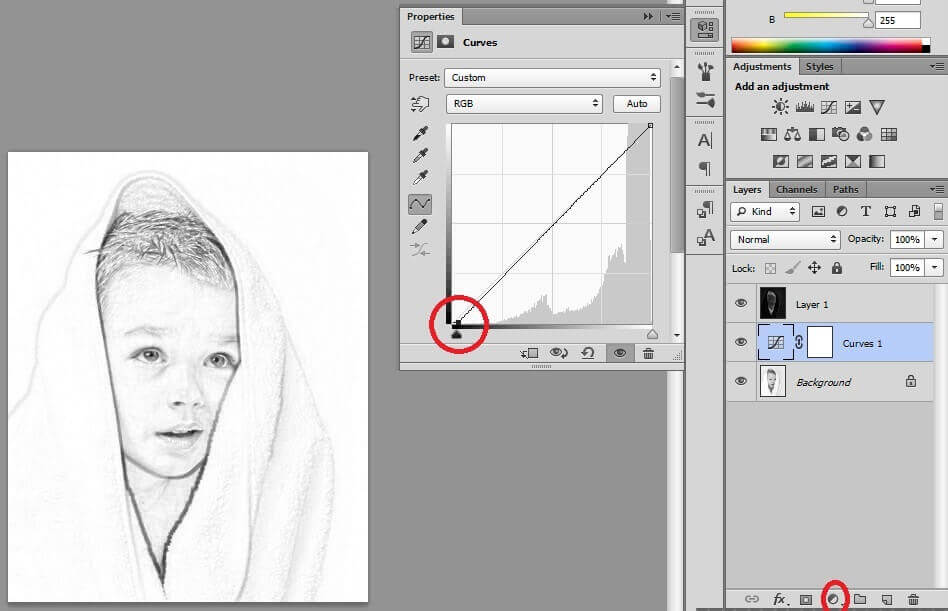Open the Preset dropdown set to Custom
The height and width of the screenshot is (611, 948).
[x=552, y=77]
